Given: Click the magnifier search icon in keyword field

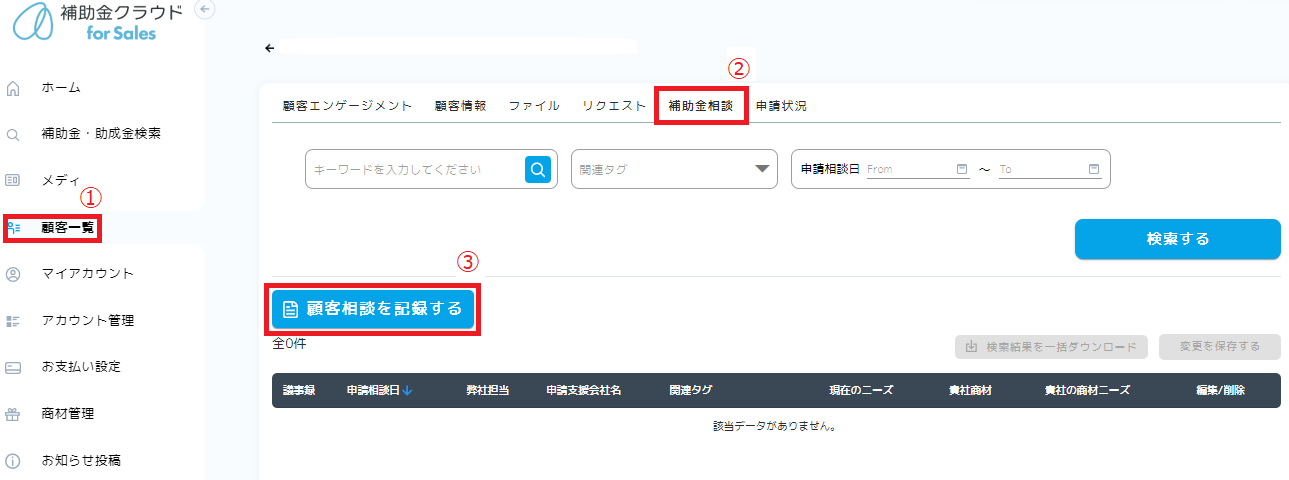Looking at the screenshot, I should pyautogui.click(x=538, y=170).
